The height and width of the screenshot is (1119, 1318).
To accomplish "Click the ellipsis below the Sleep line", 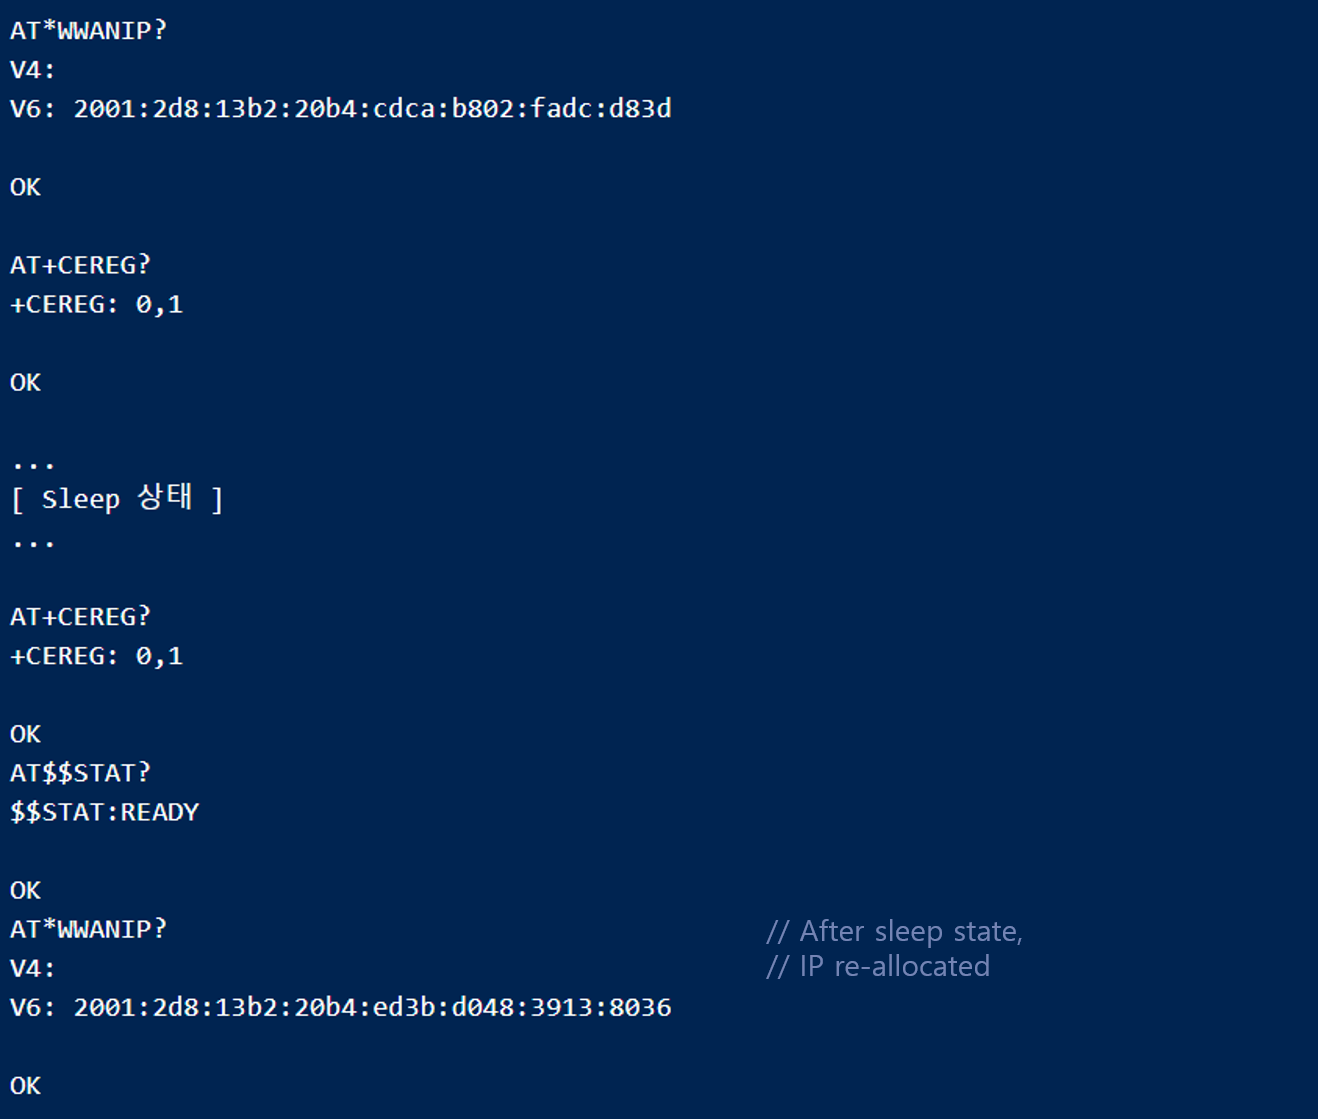I will click(33, 544).
